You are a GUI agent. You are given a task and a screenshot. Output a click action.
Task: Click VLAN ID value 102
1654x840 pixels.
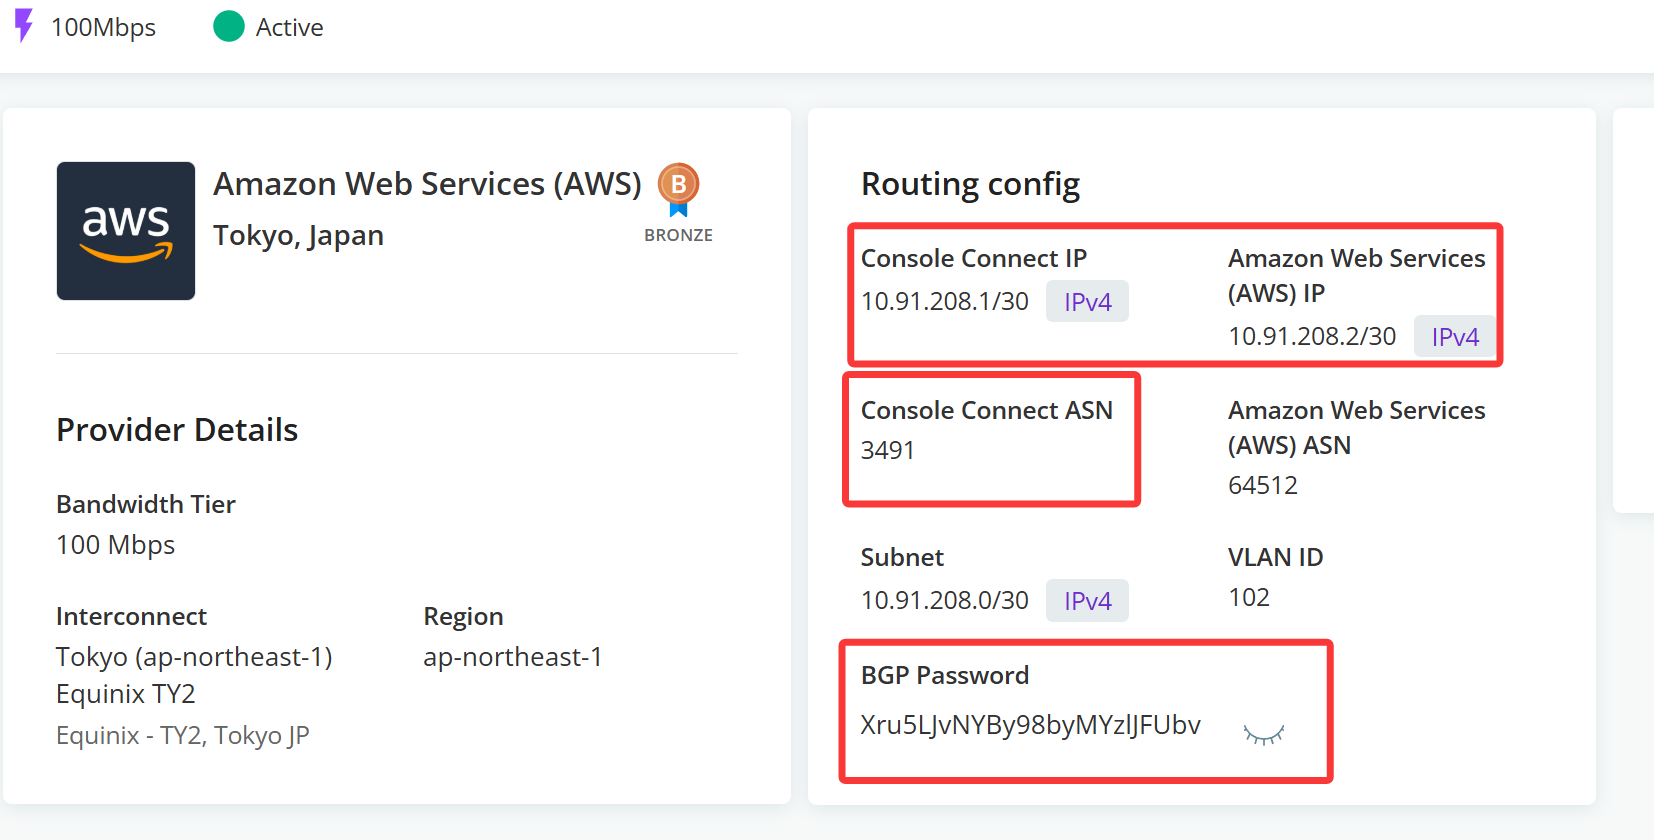pyautogui.click(x=1249, y=597)
